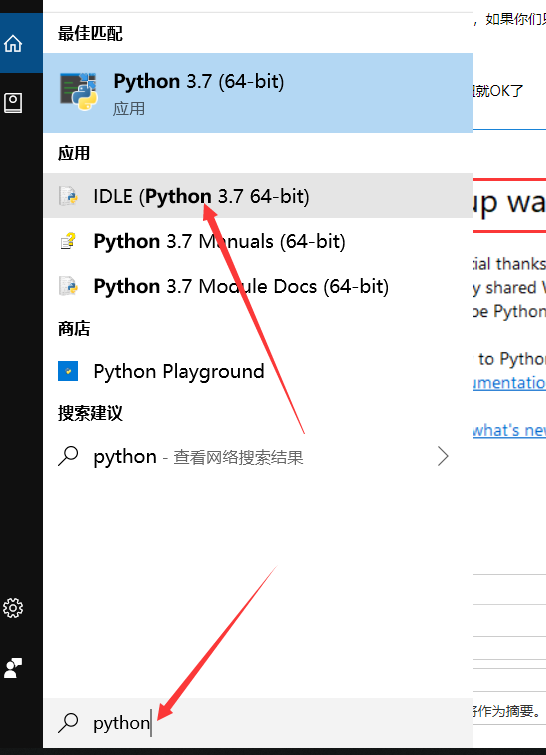Click the IDLE file icon

[68, 196]
